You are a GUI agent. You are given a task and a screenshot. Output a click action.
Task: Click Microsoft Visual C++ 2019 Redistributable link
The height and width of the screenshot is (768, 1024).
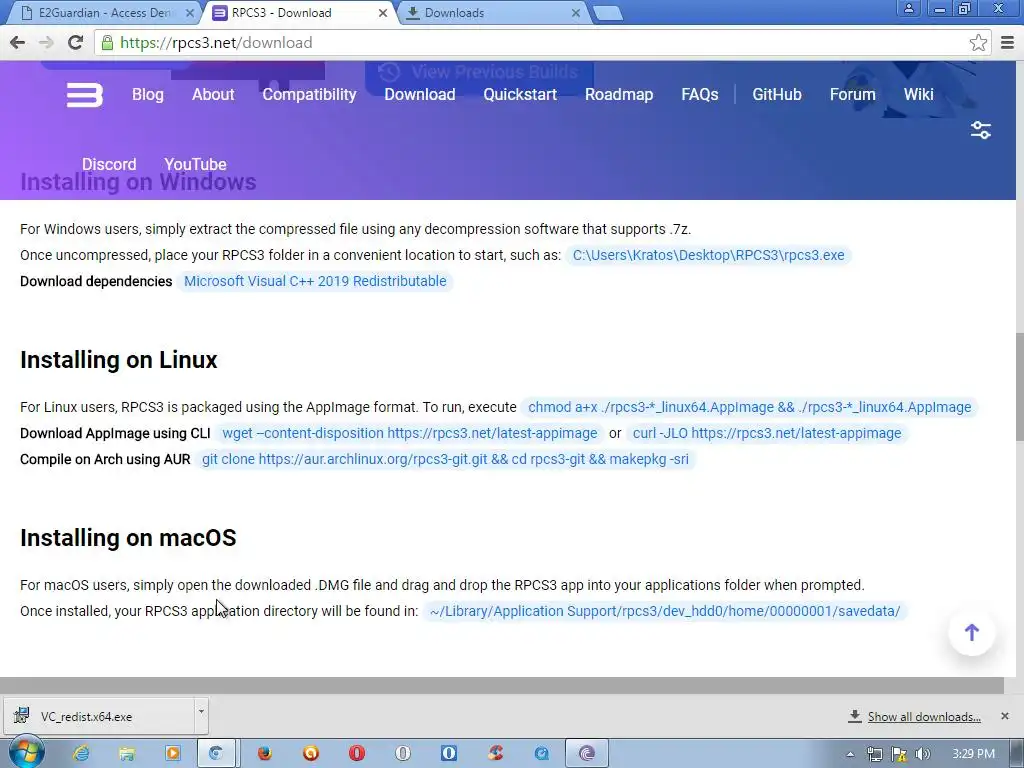click(315, 281)
